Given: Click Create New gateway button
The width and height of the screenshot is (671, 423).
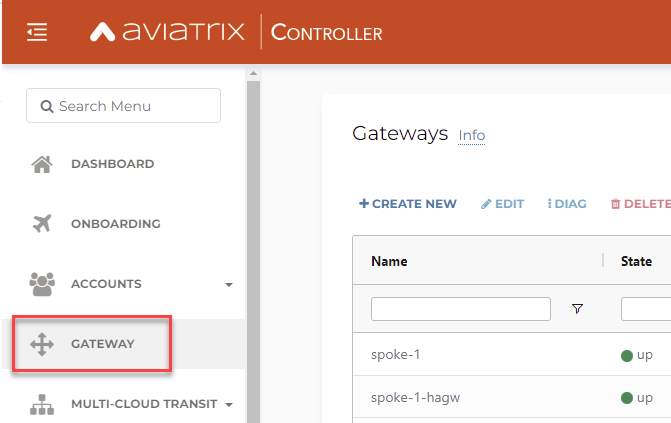Looking at the screenshot, I should click(x=408, y=204).
